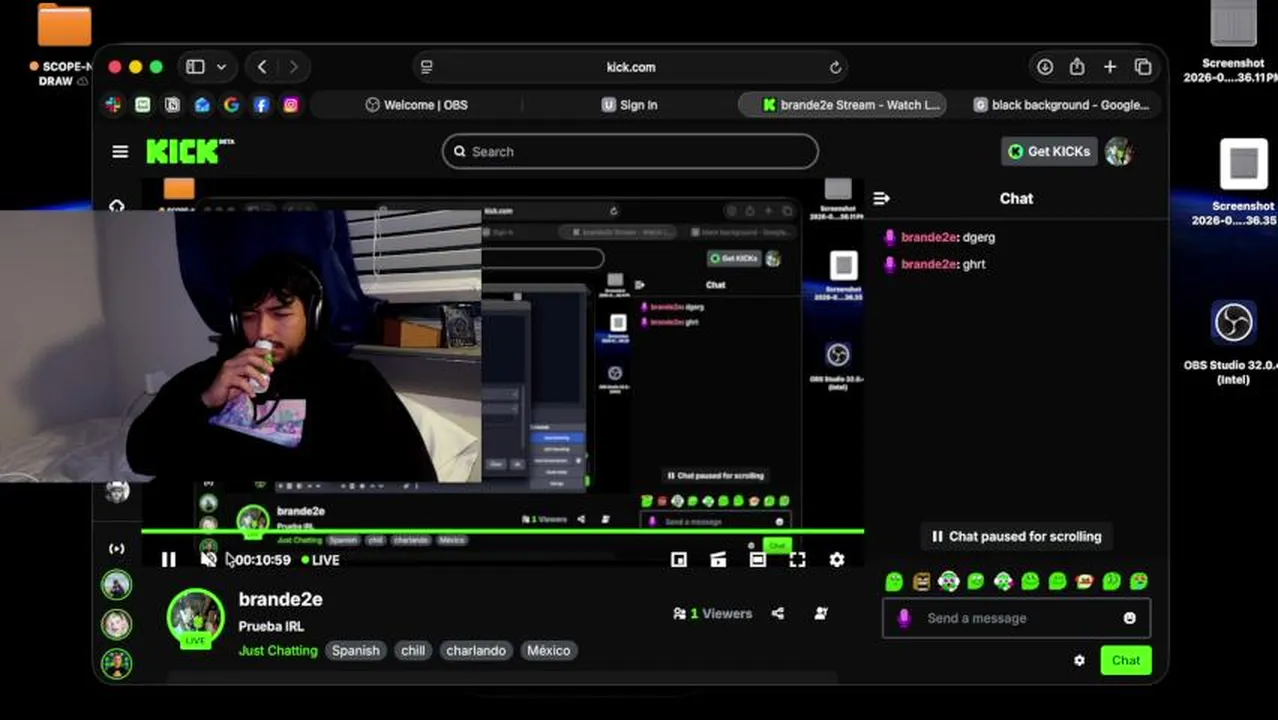Viewport: 1278px width, 720px height.
Task: Pick the third emote with glasses
Action: click(948, 581)
